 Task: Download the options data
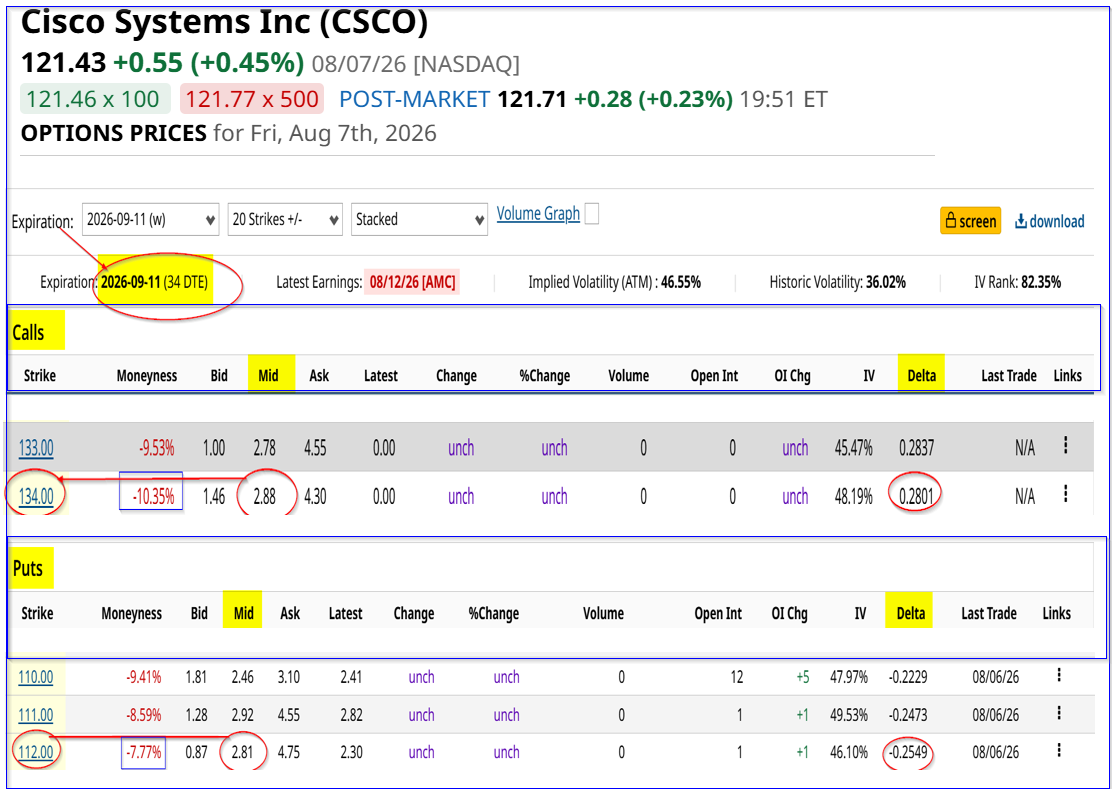tap(1050, 221)
